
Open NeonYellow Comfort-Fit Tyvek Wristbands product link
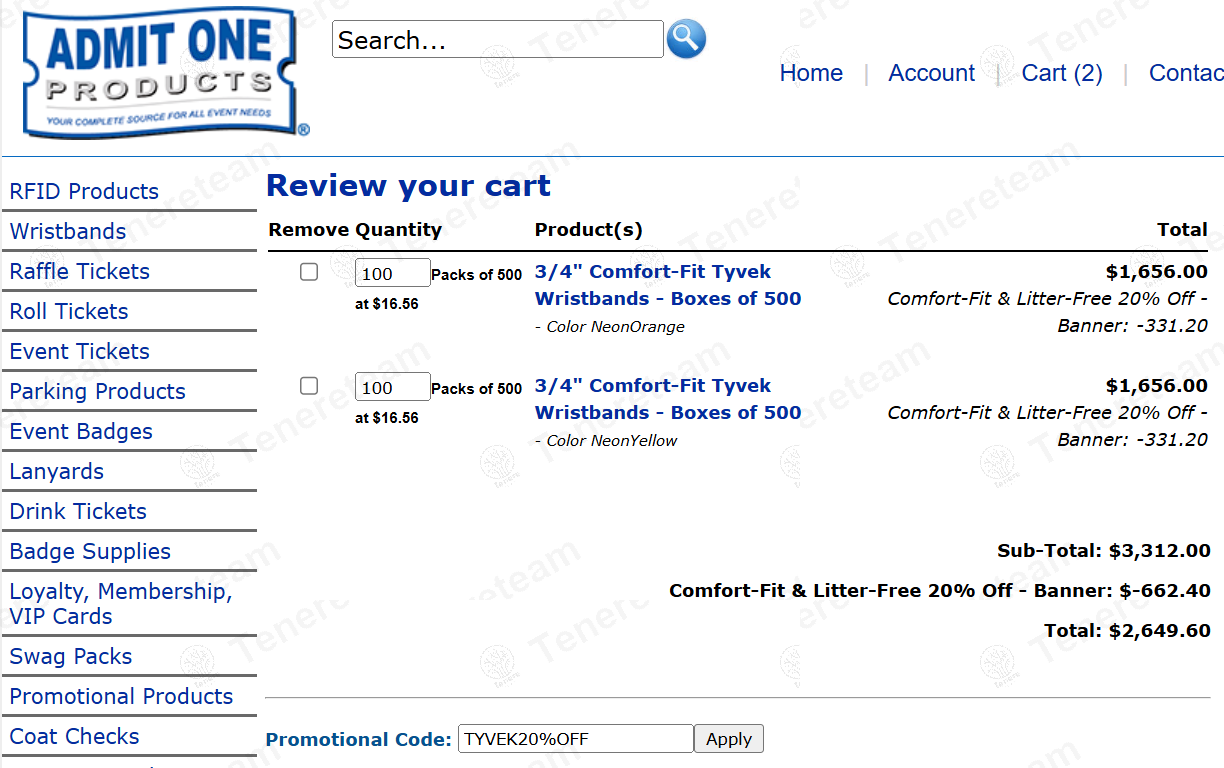(668, 399)
